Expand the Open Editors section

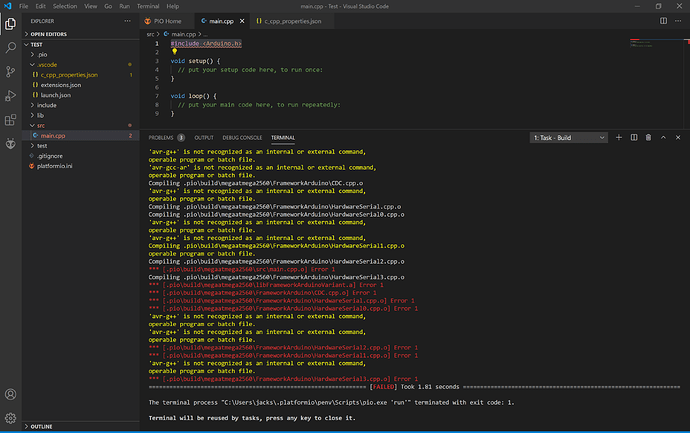click(x=81, y=34)
